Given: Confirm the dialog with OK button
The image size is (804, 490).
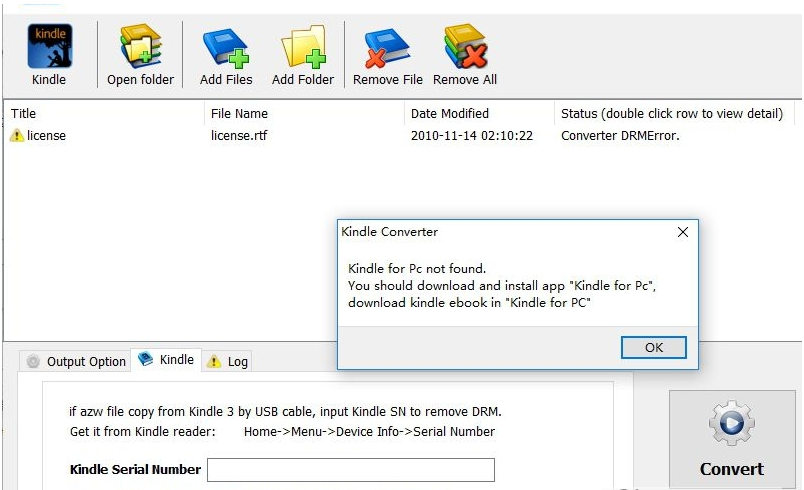Looking at the screenshot, I should pyautogui.click(x=654, y=348).
